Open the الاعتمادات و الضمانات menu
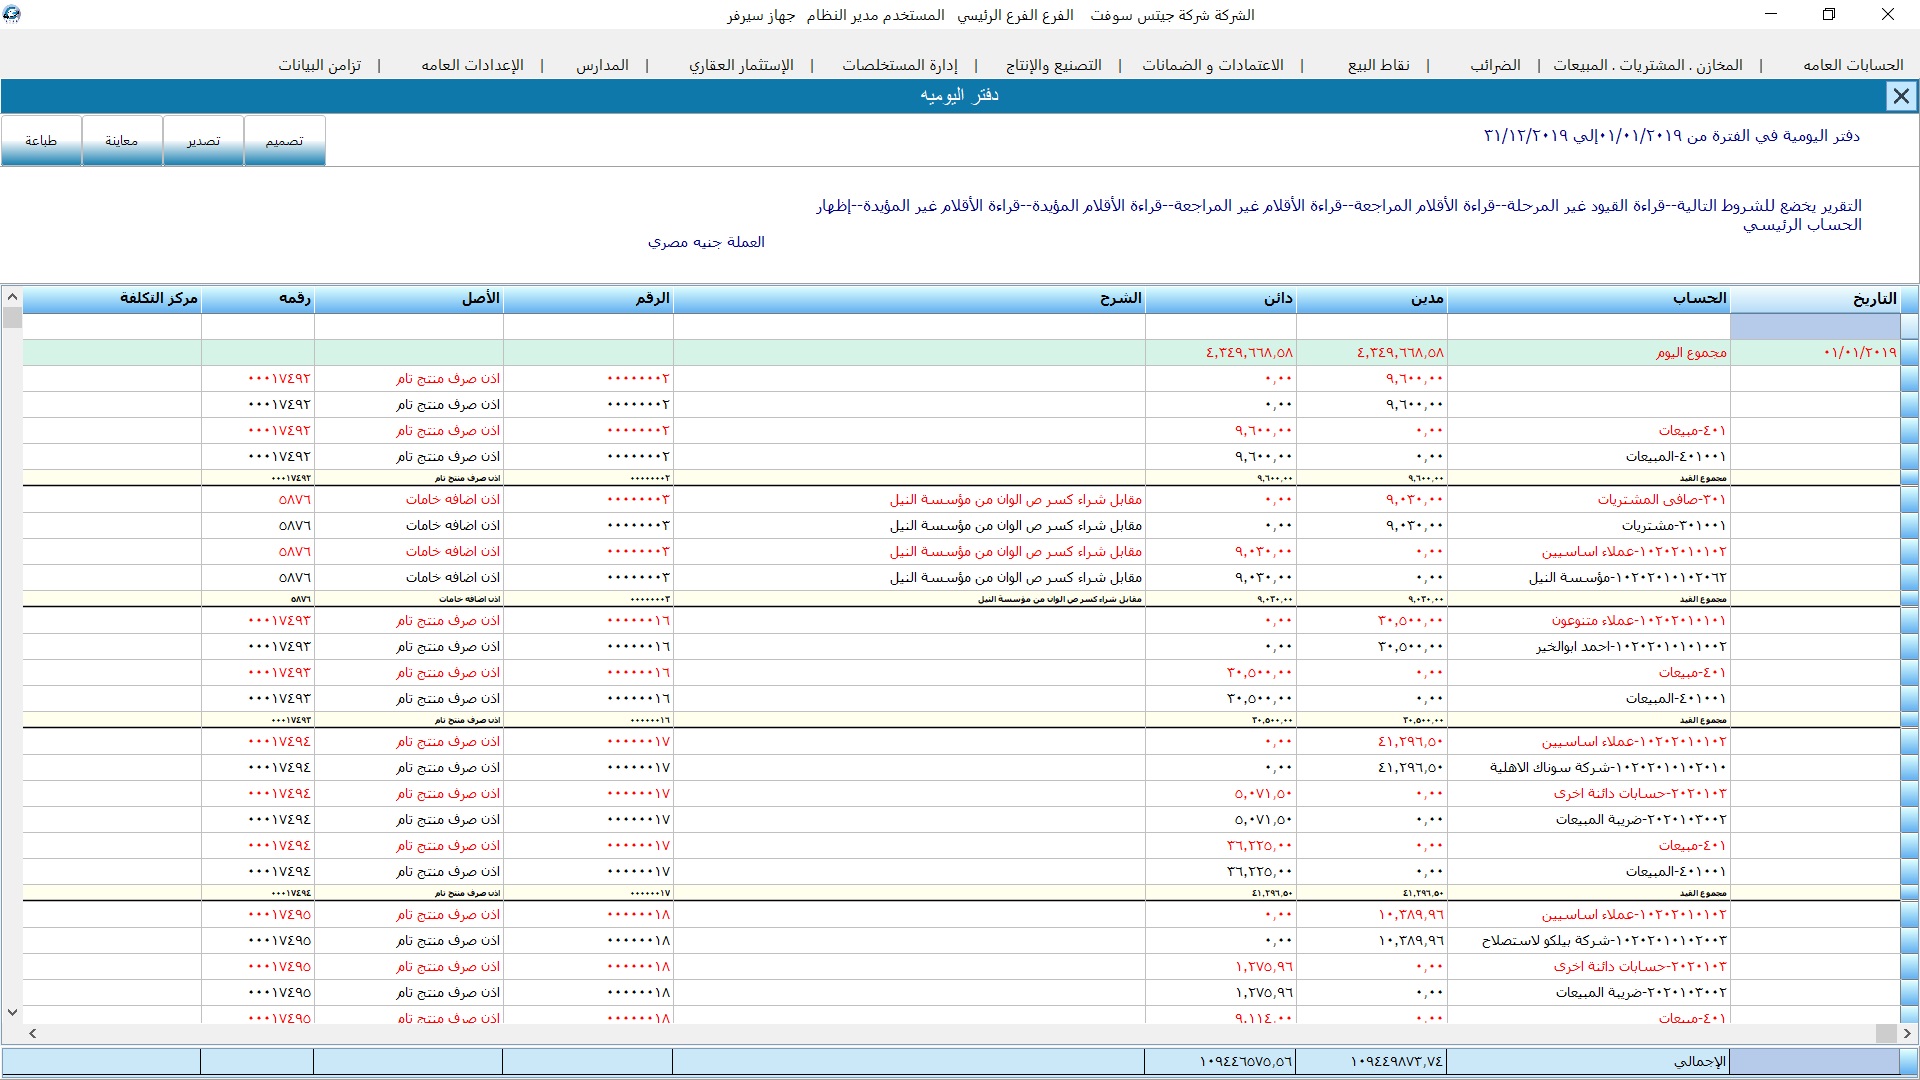Screen dimensions: 1920x1080 click(1213, 65)
